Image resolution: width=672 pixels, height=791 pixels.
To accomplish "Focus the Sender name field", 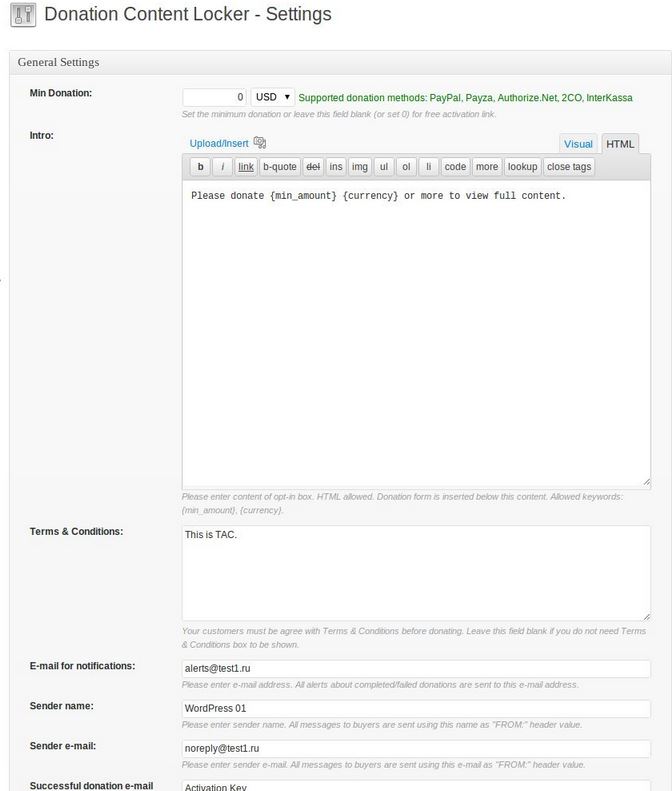I will pyautogui.click(x=416, y=708).
